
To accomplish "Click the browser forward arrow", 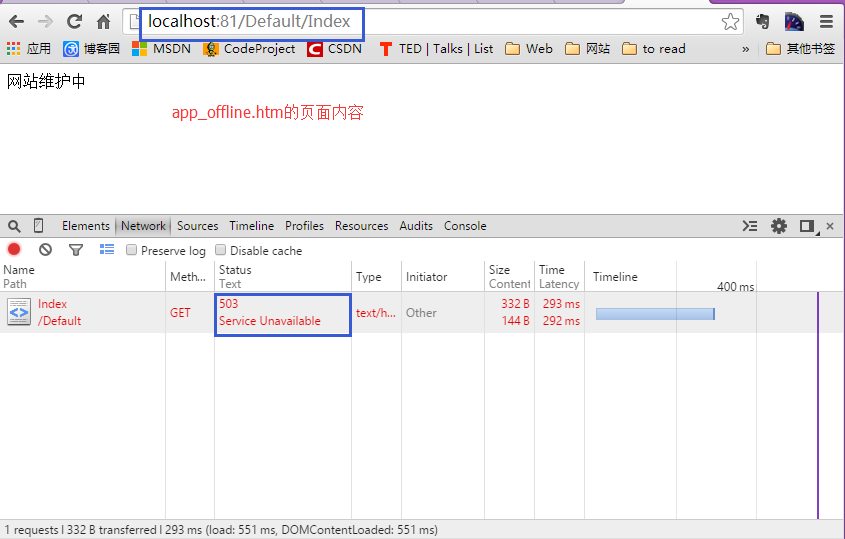I will coord(45,22).
